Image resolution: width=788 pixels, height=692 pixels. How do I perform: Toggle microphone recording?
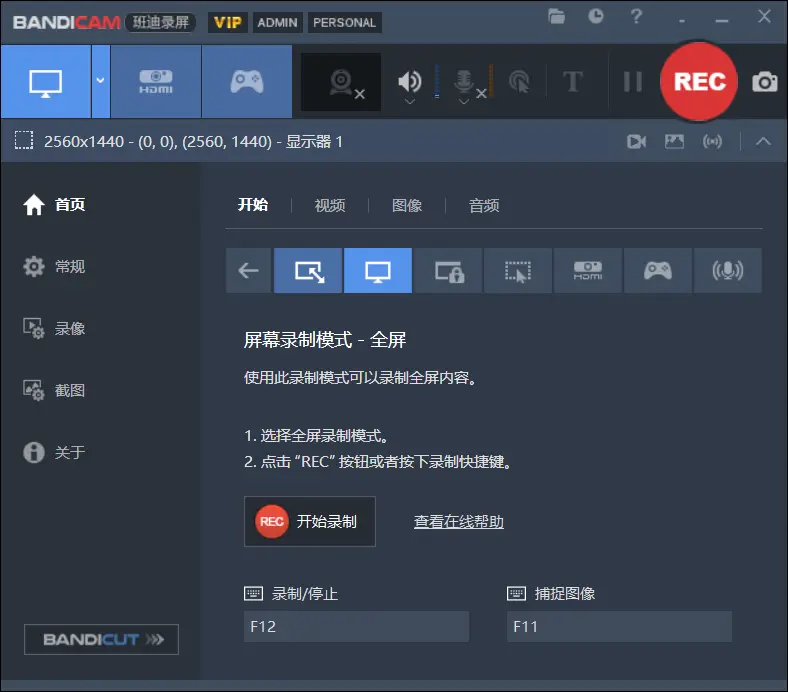click(x=464, y=80)
